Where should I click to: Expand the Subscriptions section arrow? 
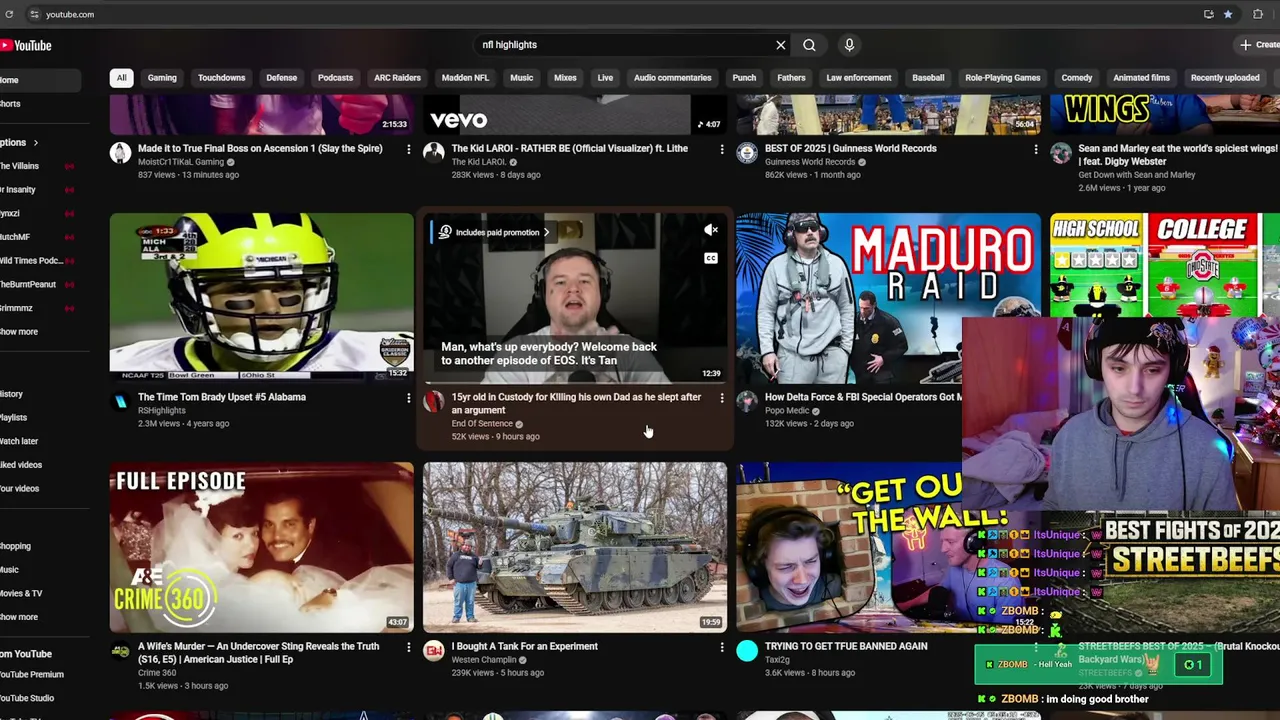point(35,143)
